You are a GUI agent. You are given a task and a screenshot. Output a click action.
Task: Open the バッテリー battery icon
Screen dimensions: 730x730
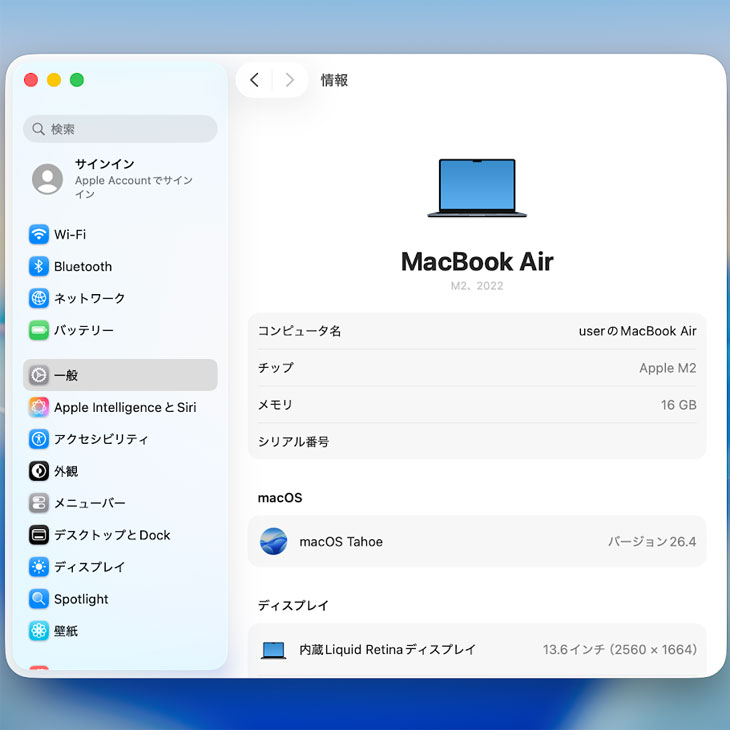pyautogui.click(x=39, y=331)
